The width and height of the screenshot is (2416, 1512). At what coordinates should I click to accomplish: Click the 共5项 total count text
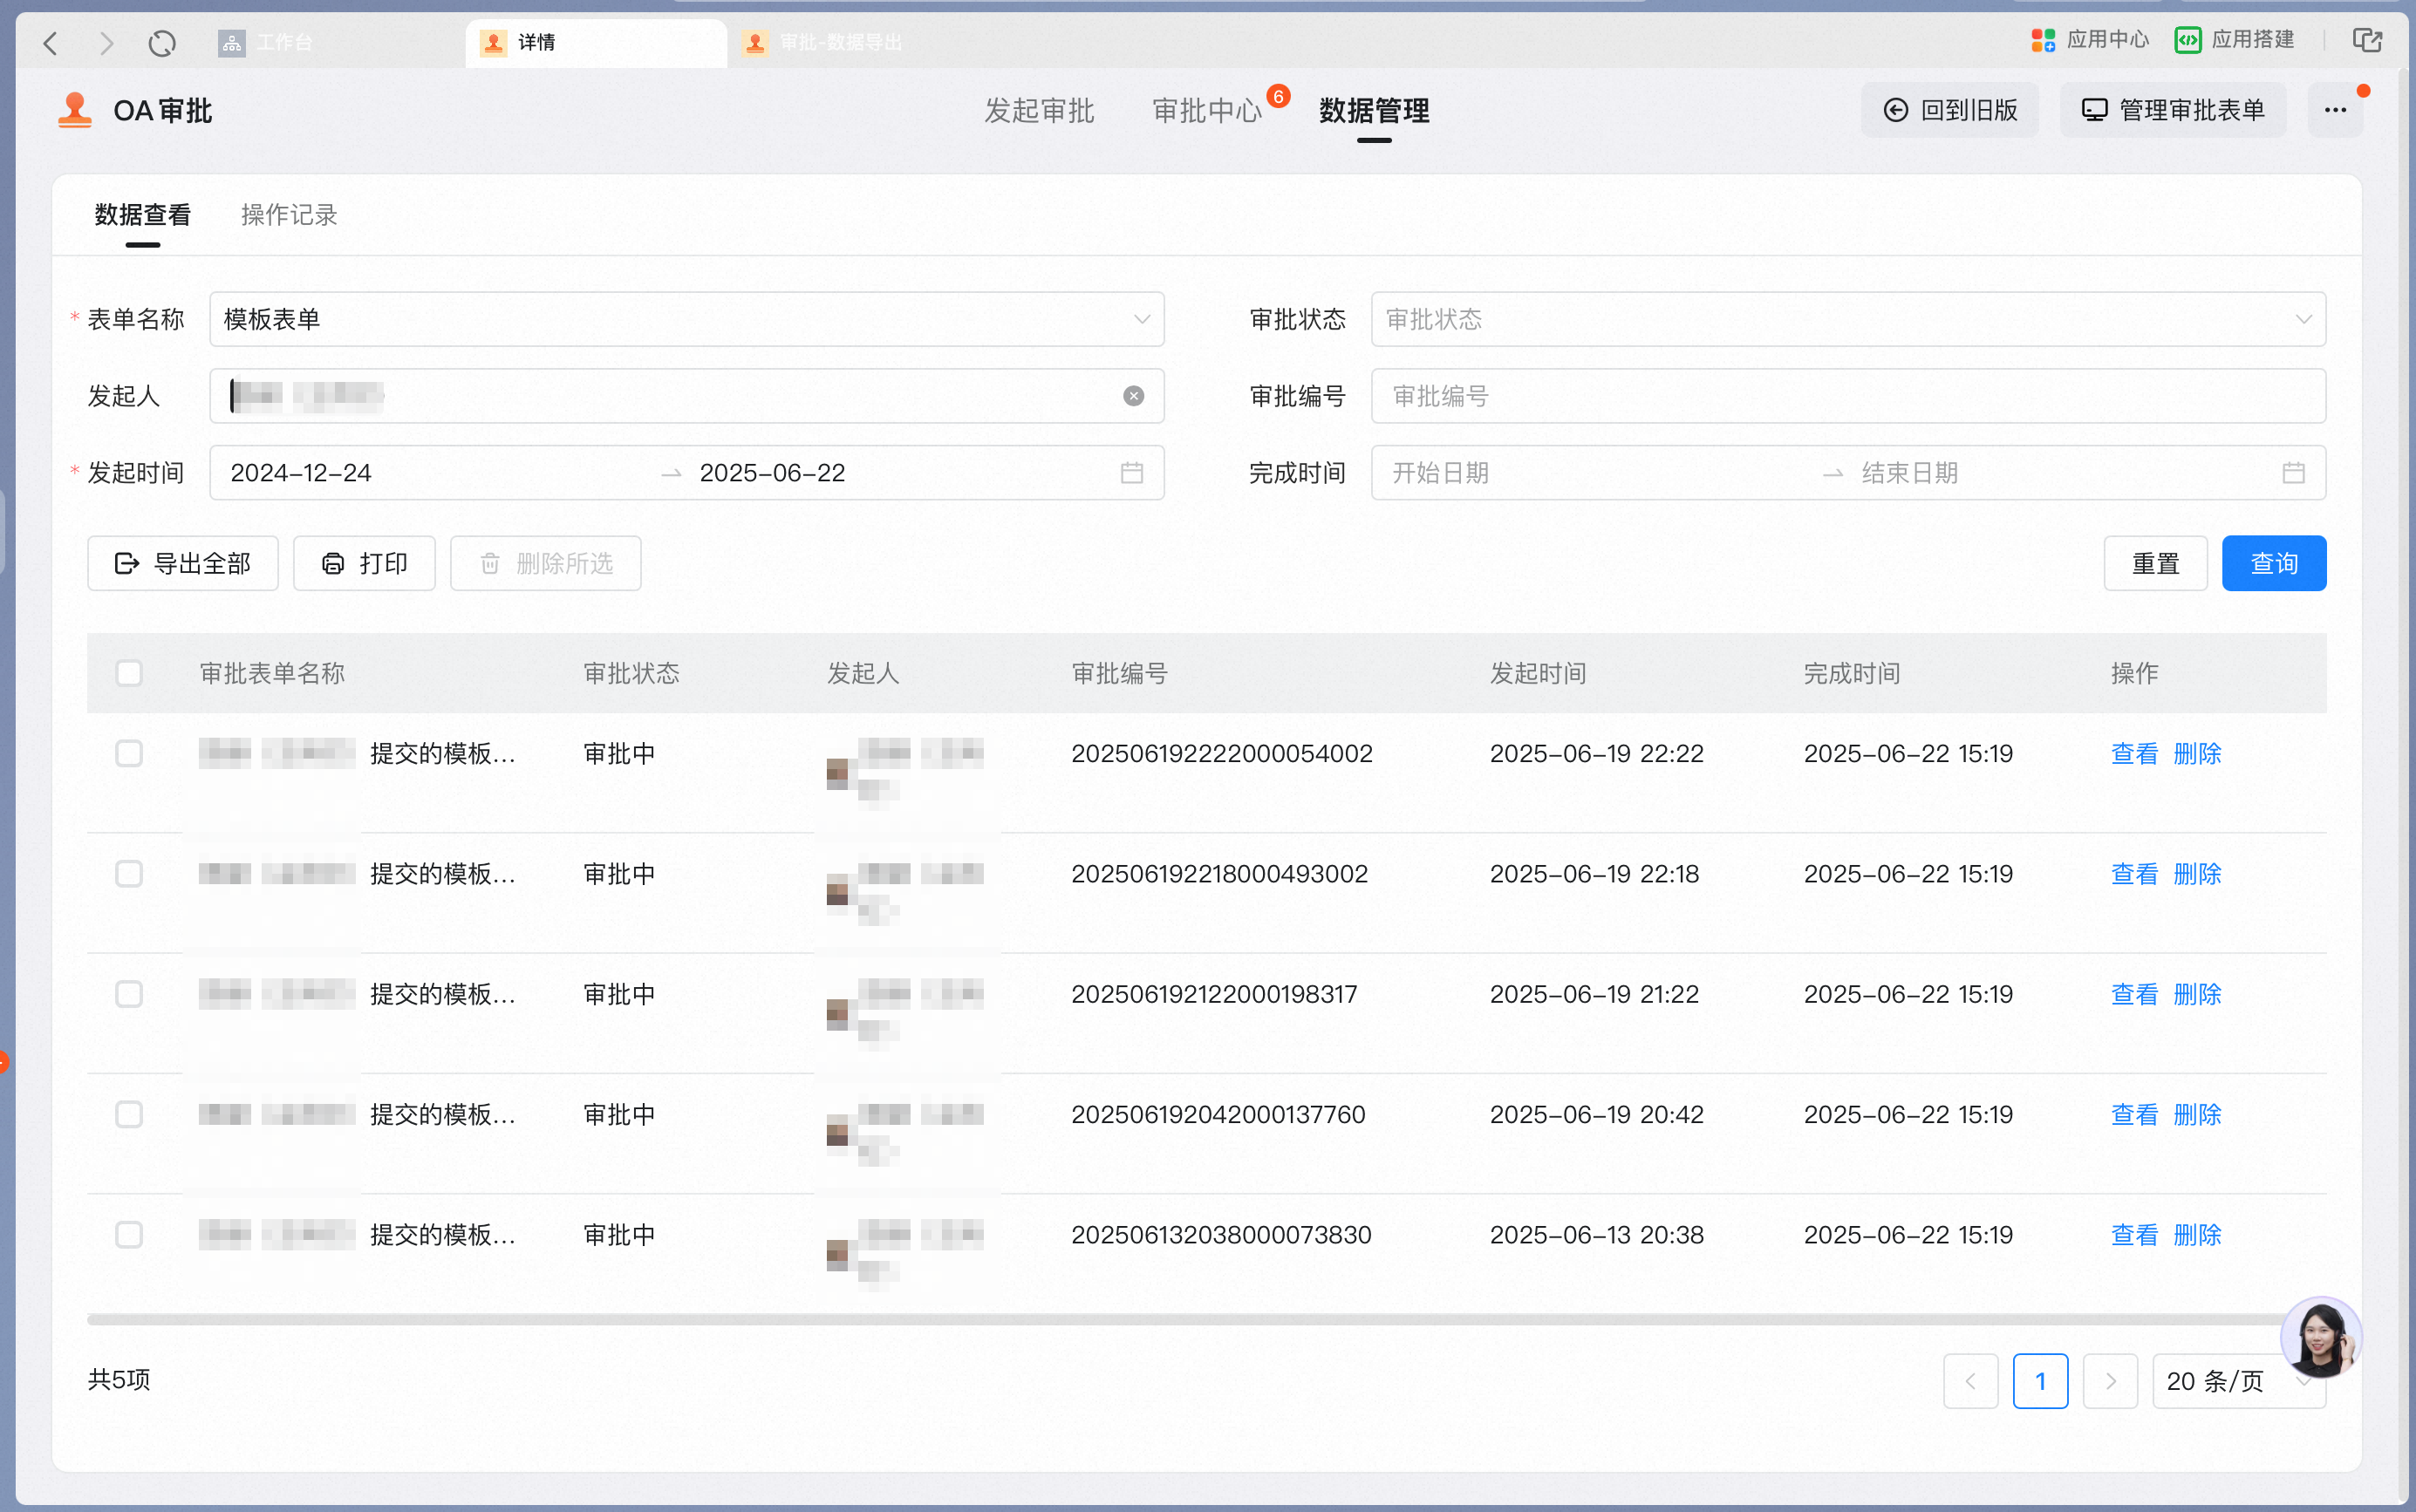pyautogui.click(x=119, y=1380)
